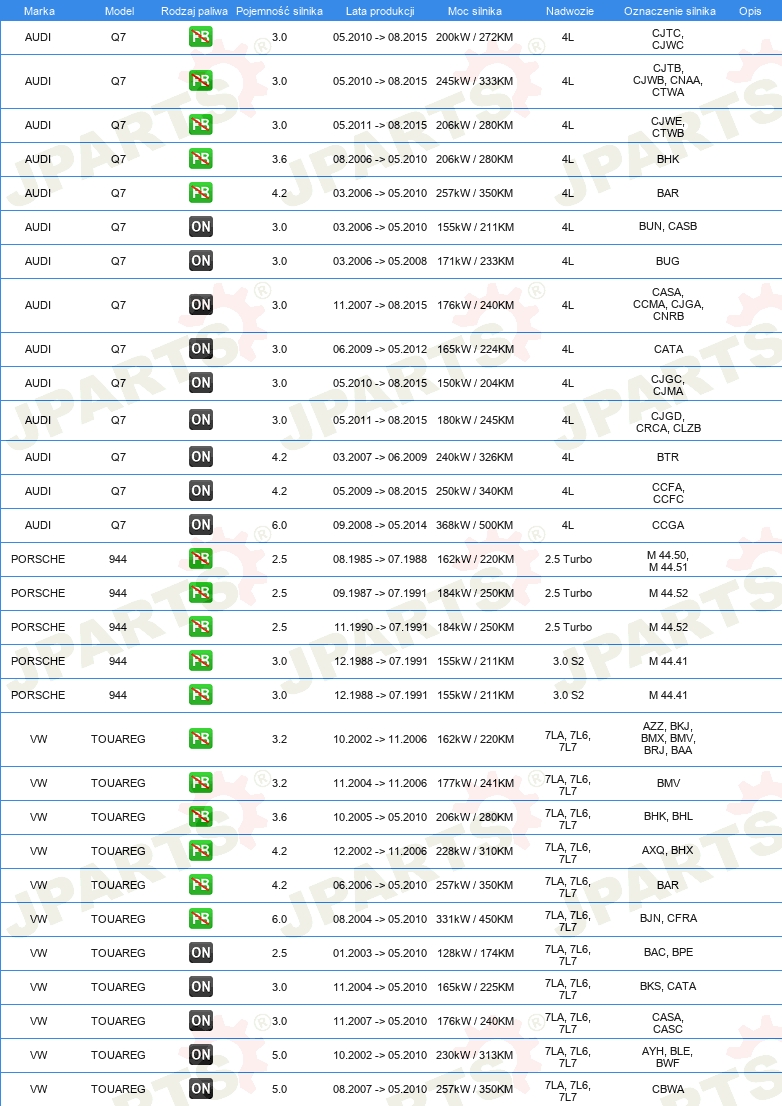Click the ON diesel icon in the 180kW / 245KM row
Screen dimensions: 782x1106
coord(201,420)
